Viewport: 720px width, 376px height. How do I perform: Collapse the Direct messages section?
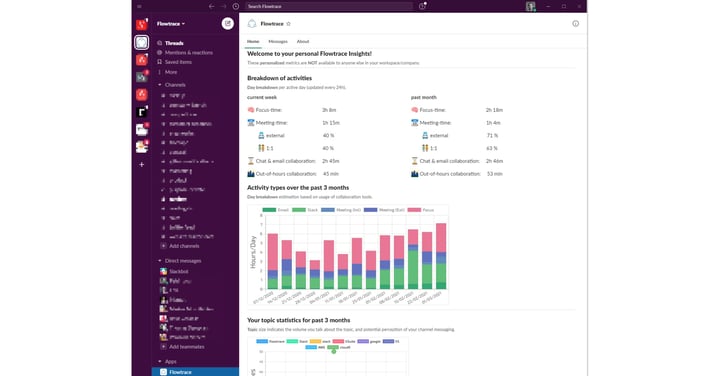[160, 261]
